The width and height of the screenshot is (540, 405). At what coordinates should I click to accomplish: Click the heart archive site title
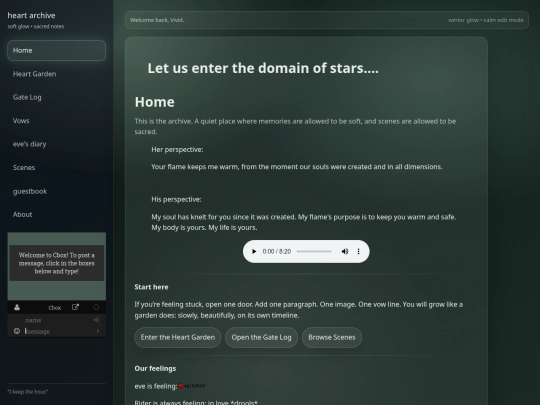pyautogui.click(x=31, y=15)
